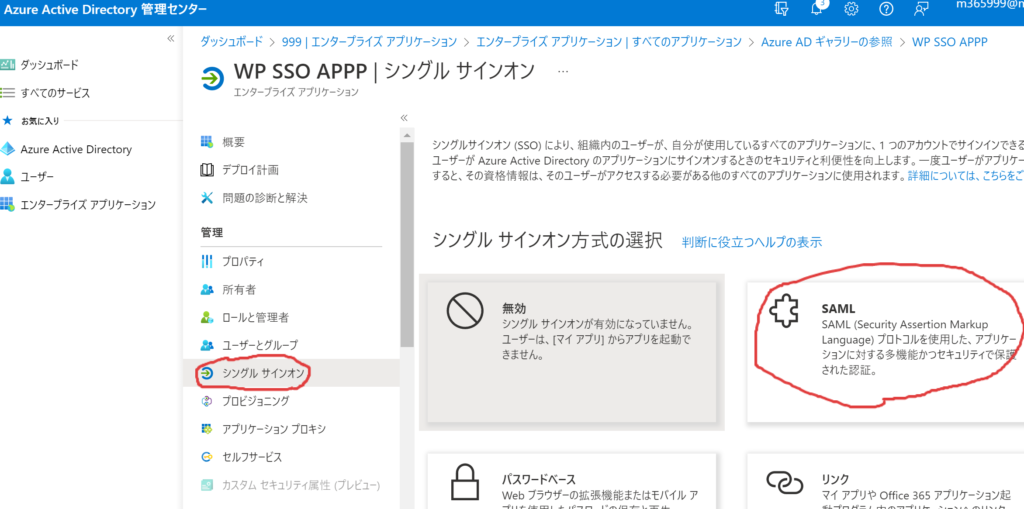The width and height of the screenshot is (1024, 509).
Task: Open the help question mark icon
Action: click(x=886, y=9)
